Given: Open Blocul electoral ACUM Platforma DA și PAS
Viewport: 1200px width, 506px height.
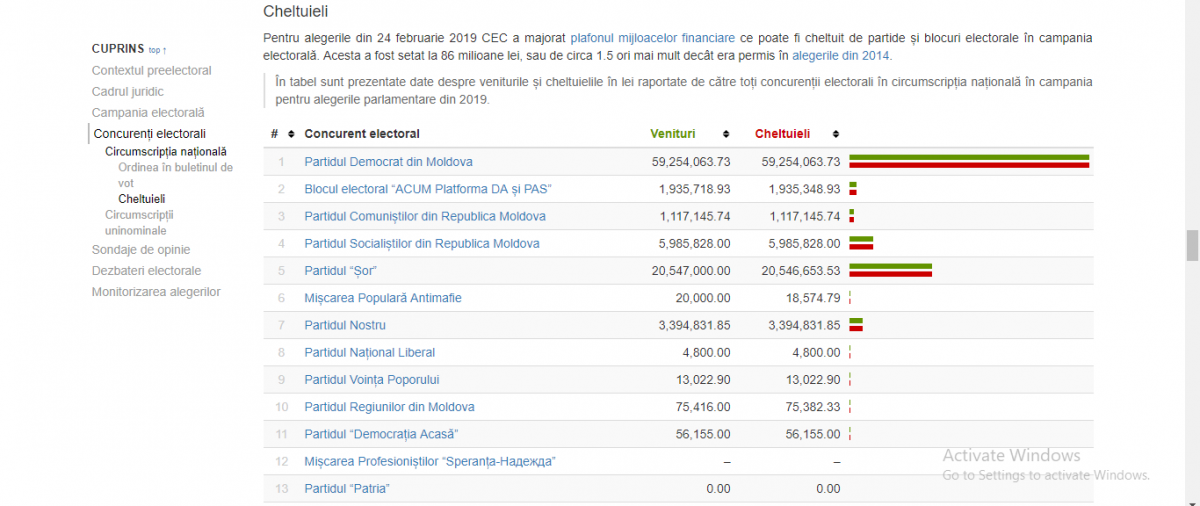Looking at the screenshot, I should coord(429,189).
